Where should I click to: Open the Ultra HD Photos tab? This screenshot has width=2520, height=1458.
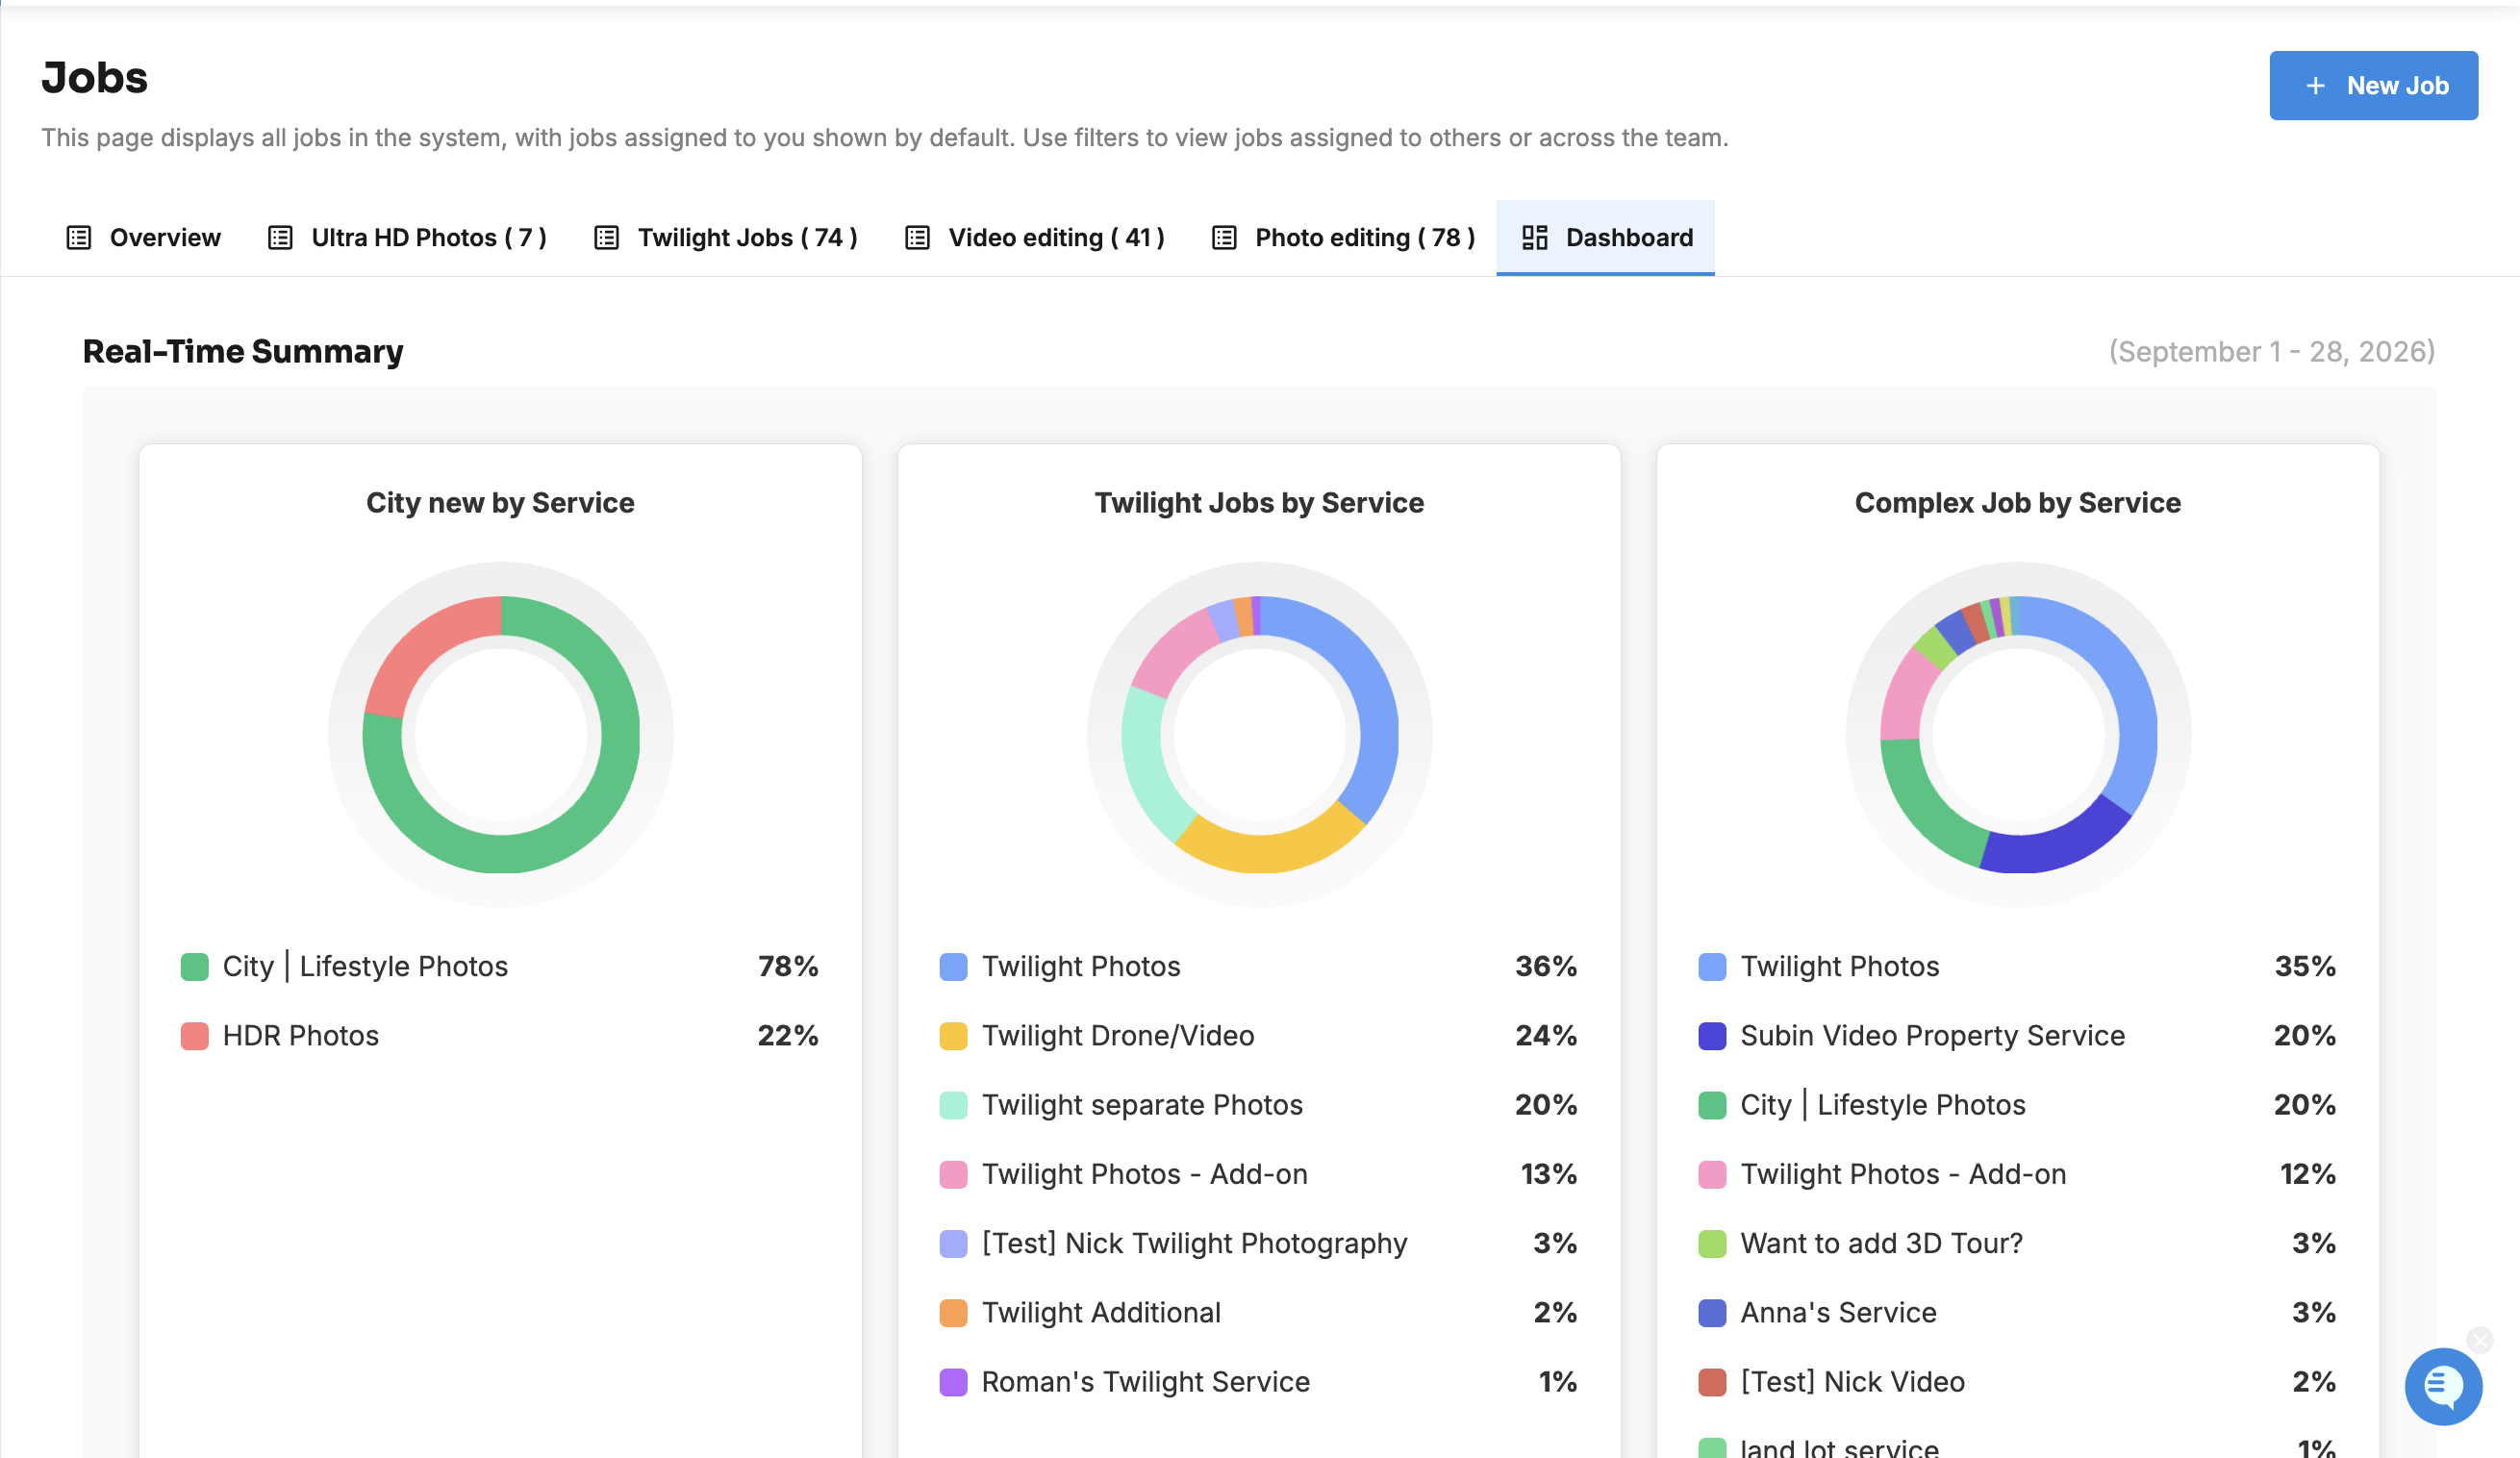pyautogui.click(x=407, y=238)
